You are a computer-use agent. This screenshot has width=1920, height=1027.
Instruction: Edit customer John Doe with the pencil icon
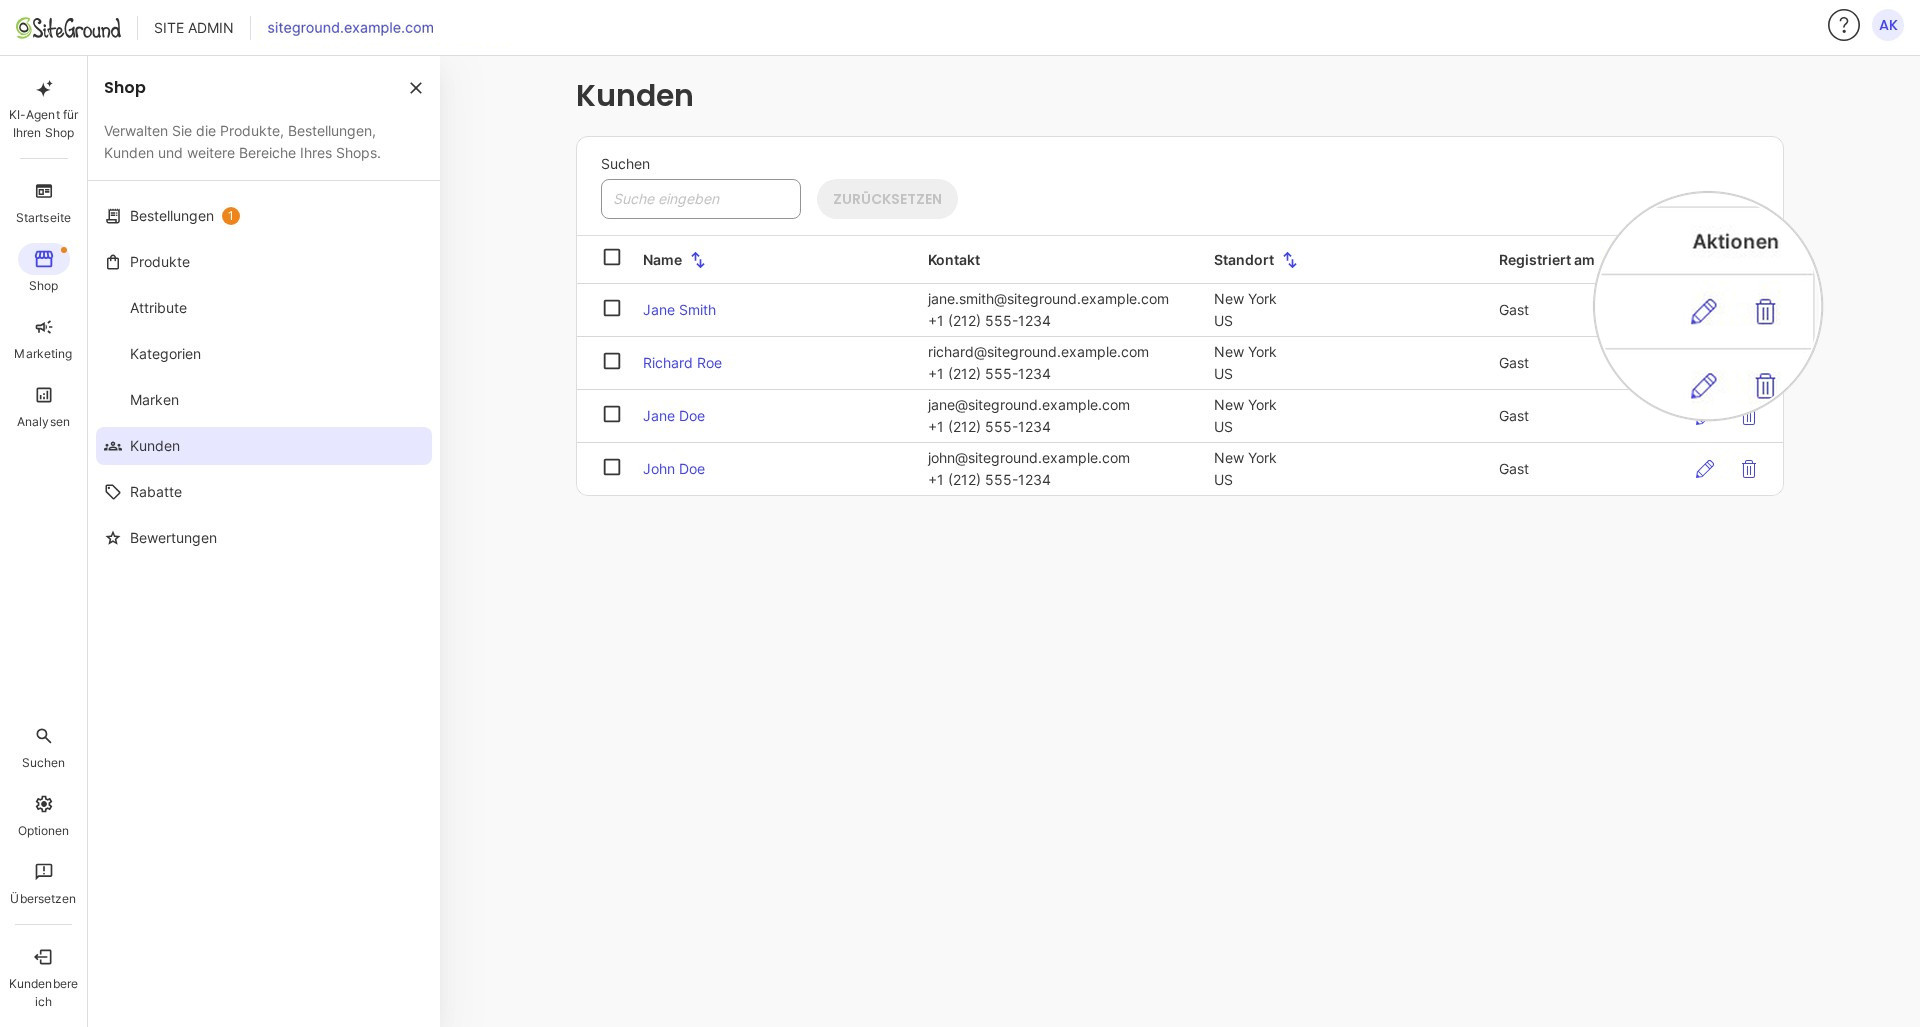(1705, 469)
